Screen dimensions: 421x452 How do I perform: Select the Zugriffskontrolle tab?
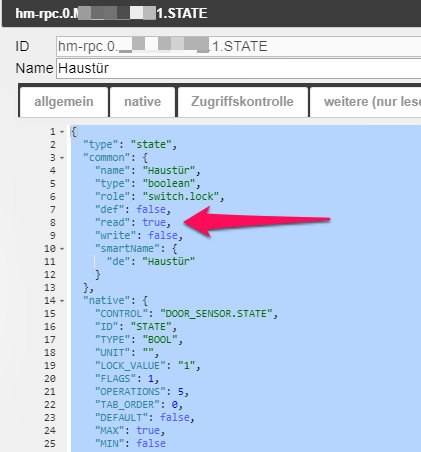(x=242, y=102)
